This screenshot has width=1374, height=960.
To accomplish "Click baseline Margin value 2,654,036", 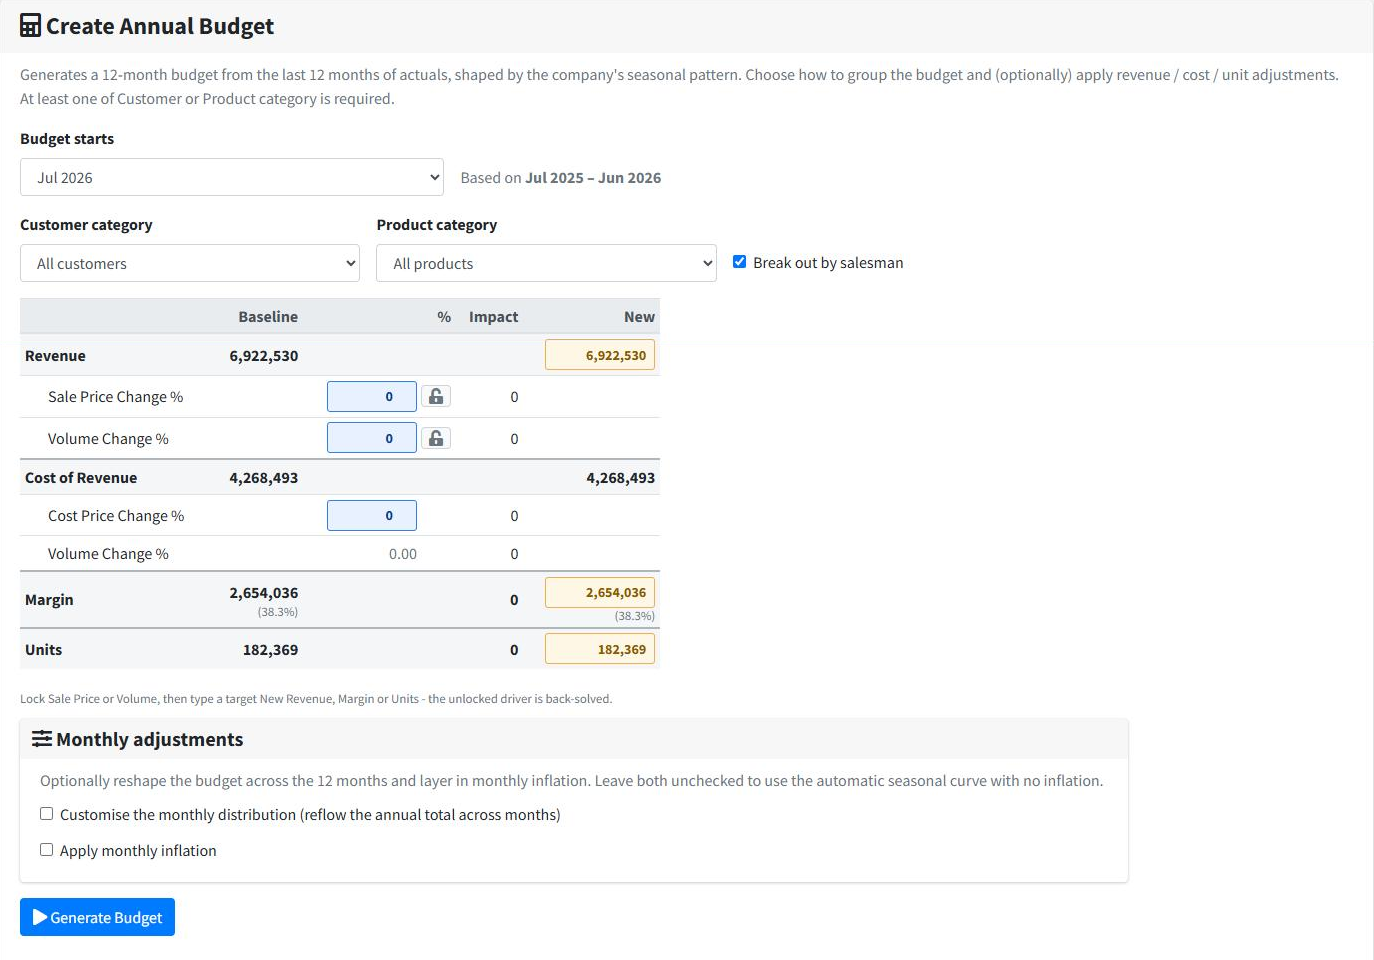I will [264, 592].
